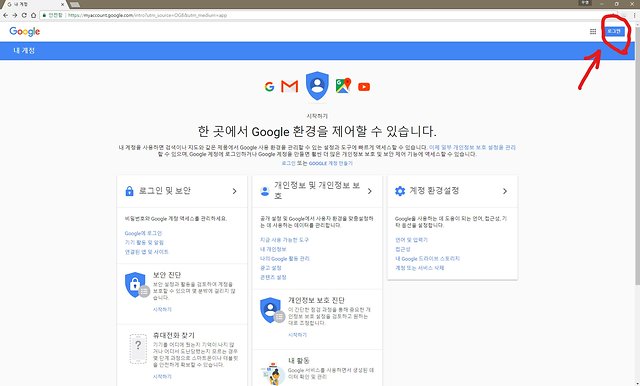Click the 개인정보 보호 진단 heading
Screen dimensions: 640x386
pos(316,300)
